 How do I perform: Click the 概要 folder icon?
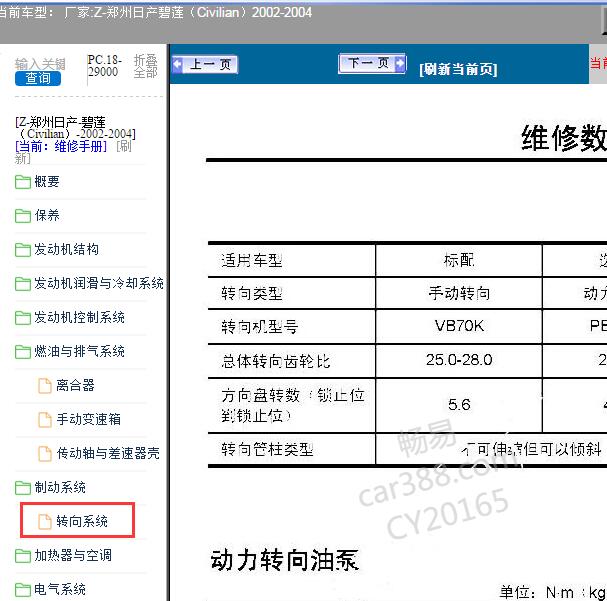23,182
